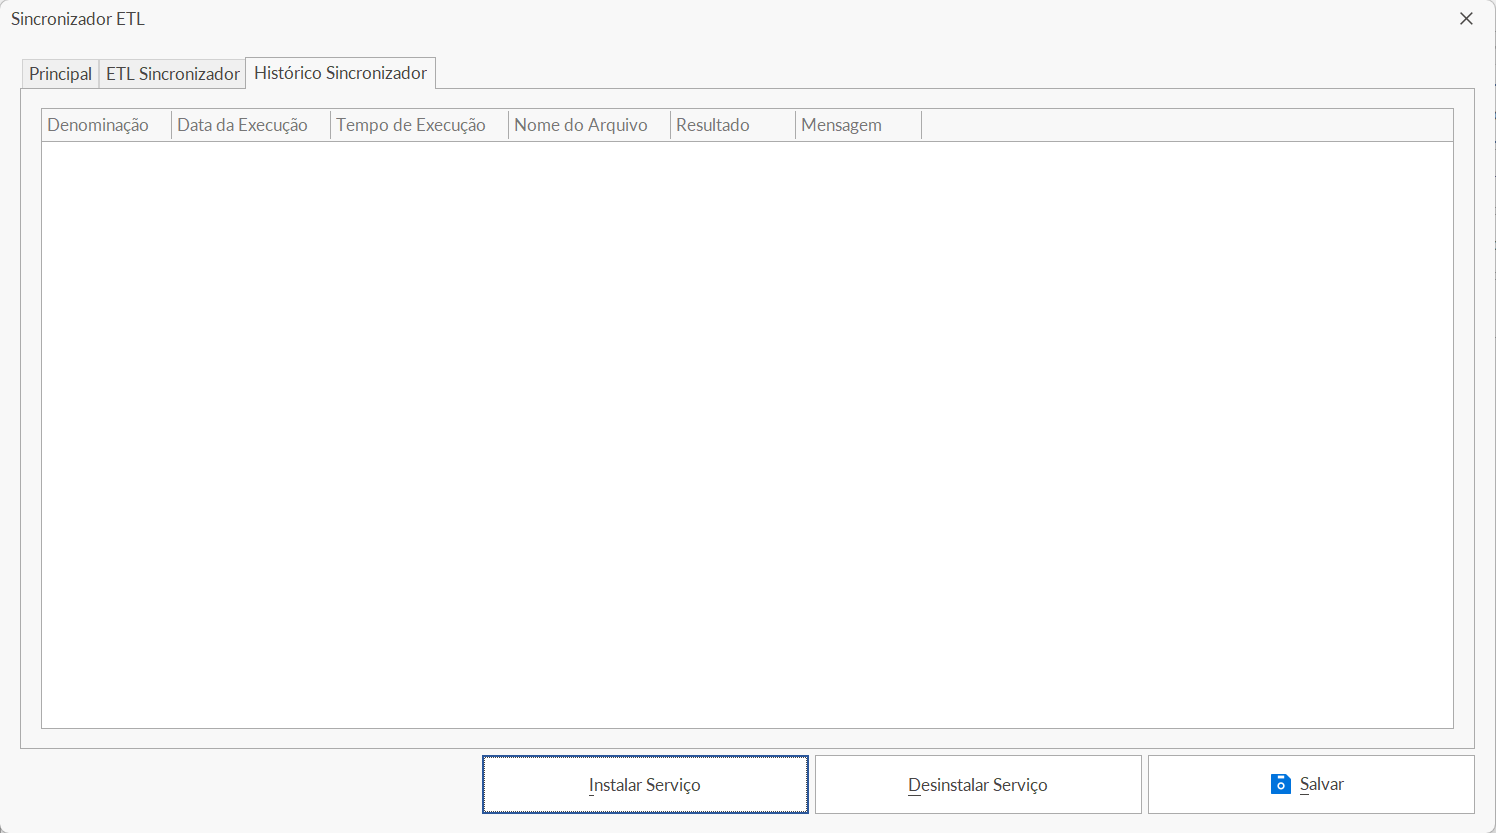Sort by the Denominação column header
The height and width of the screenshot is (833, 1496).
click(98, 125)
